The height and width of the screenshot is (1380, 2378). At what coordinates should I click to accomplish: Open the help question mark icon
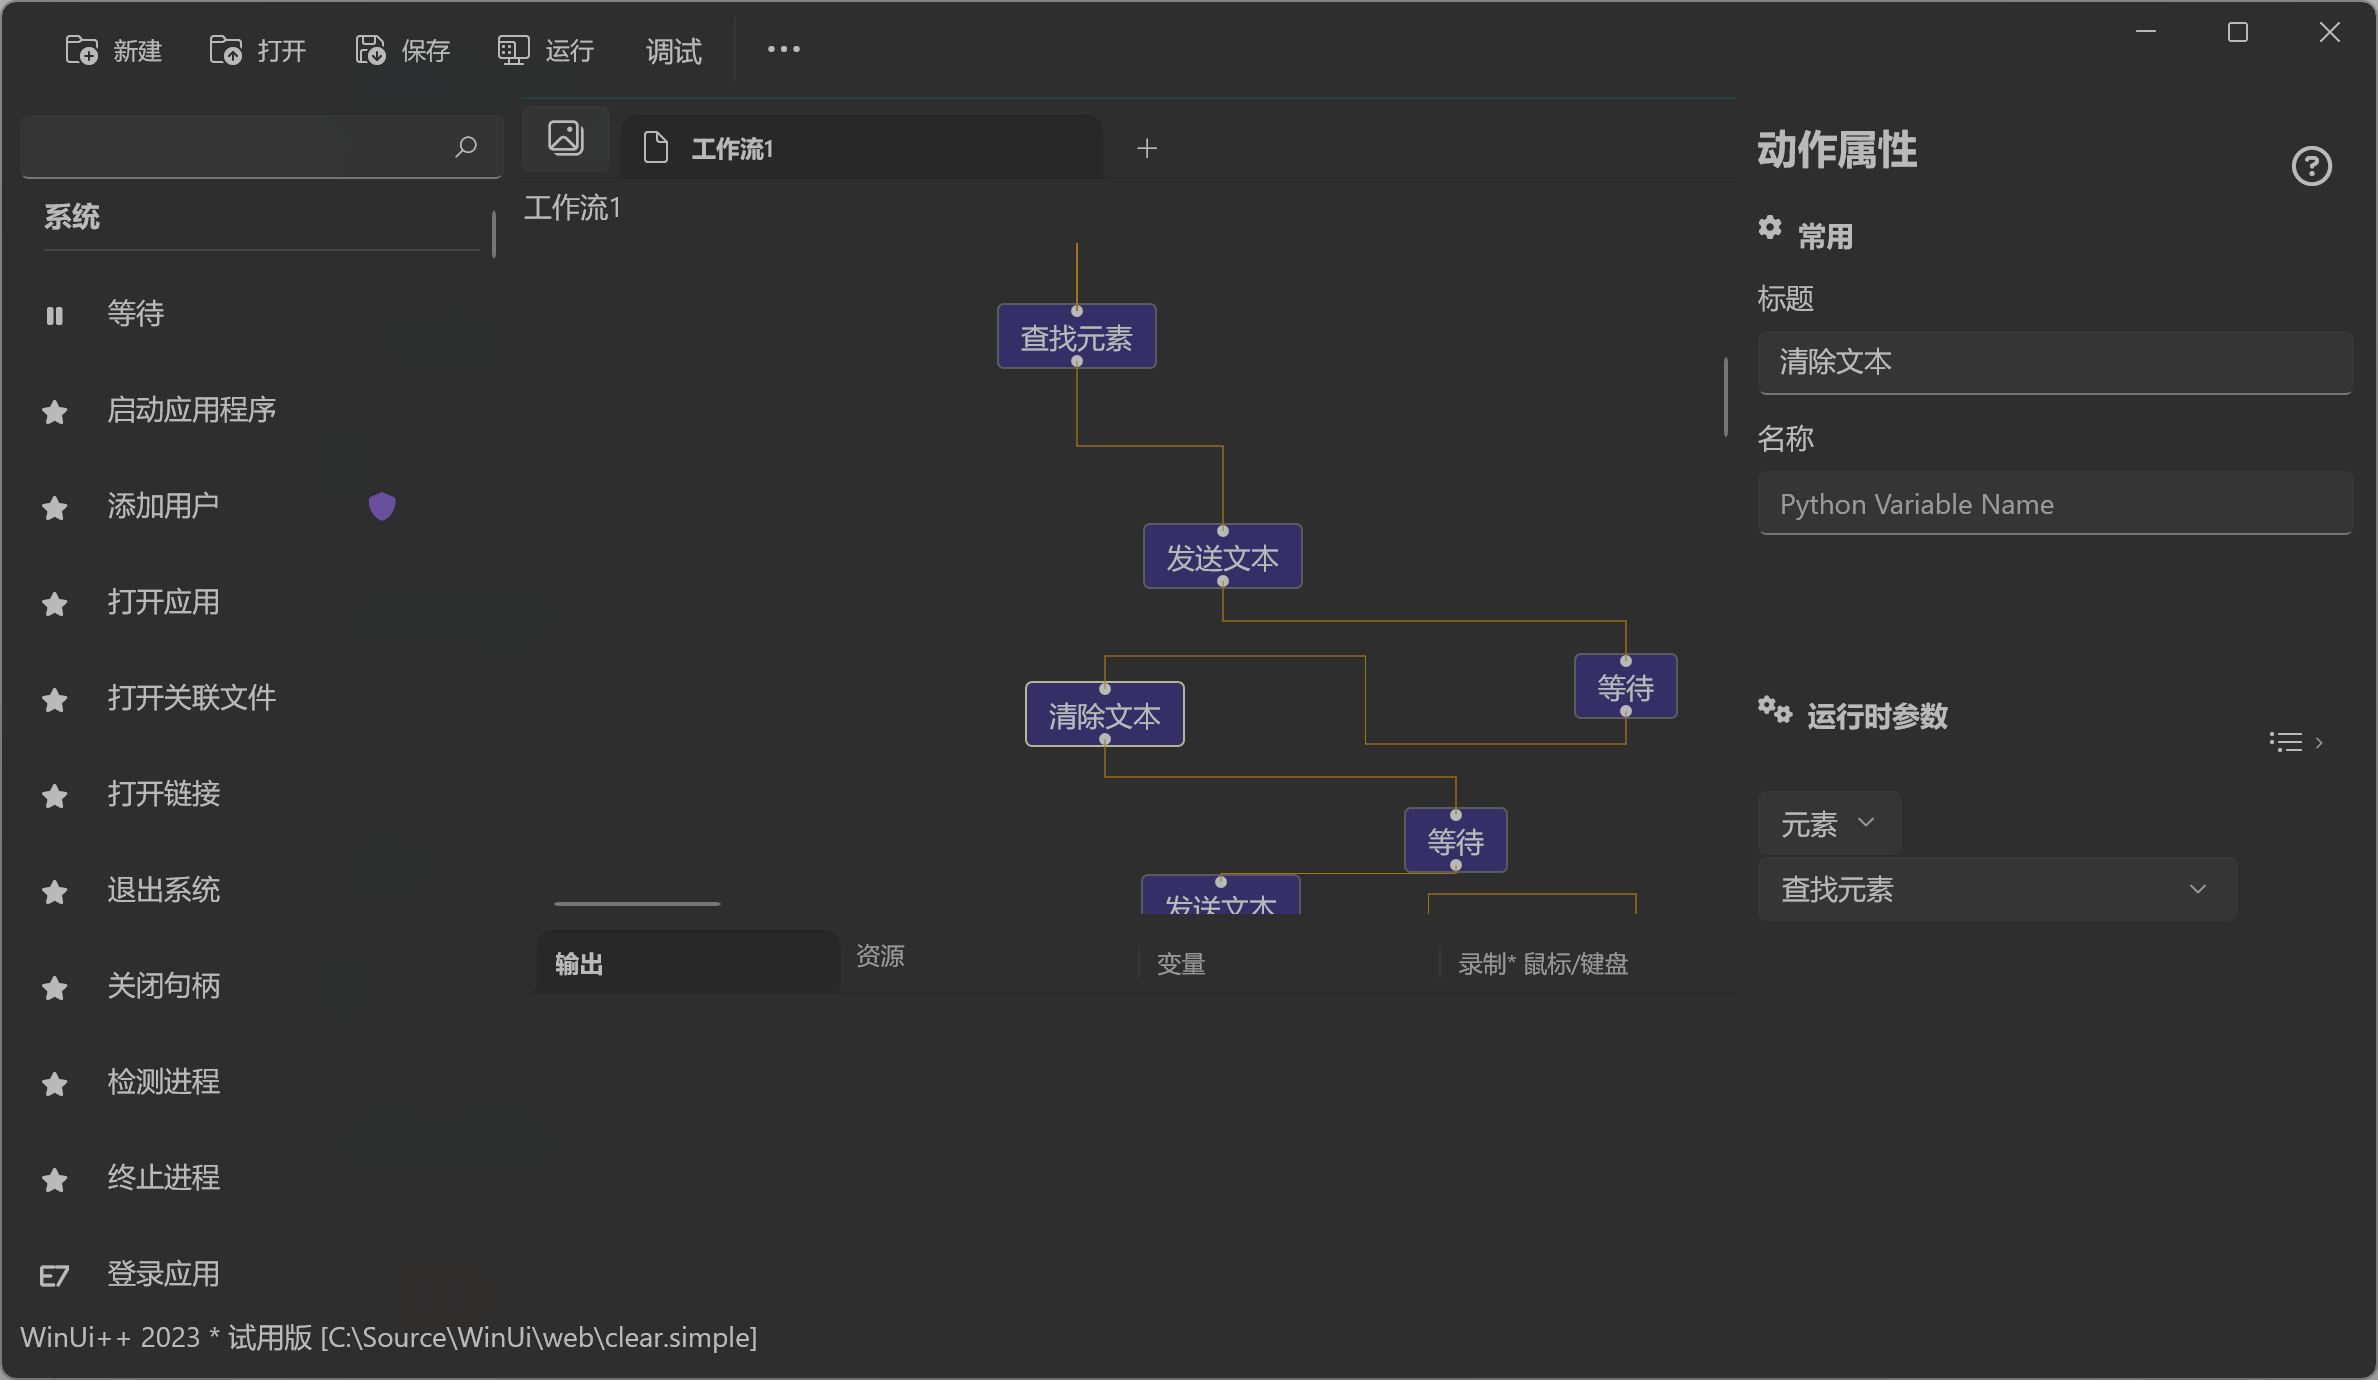[x=2311, y=166]
